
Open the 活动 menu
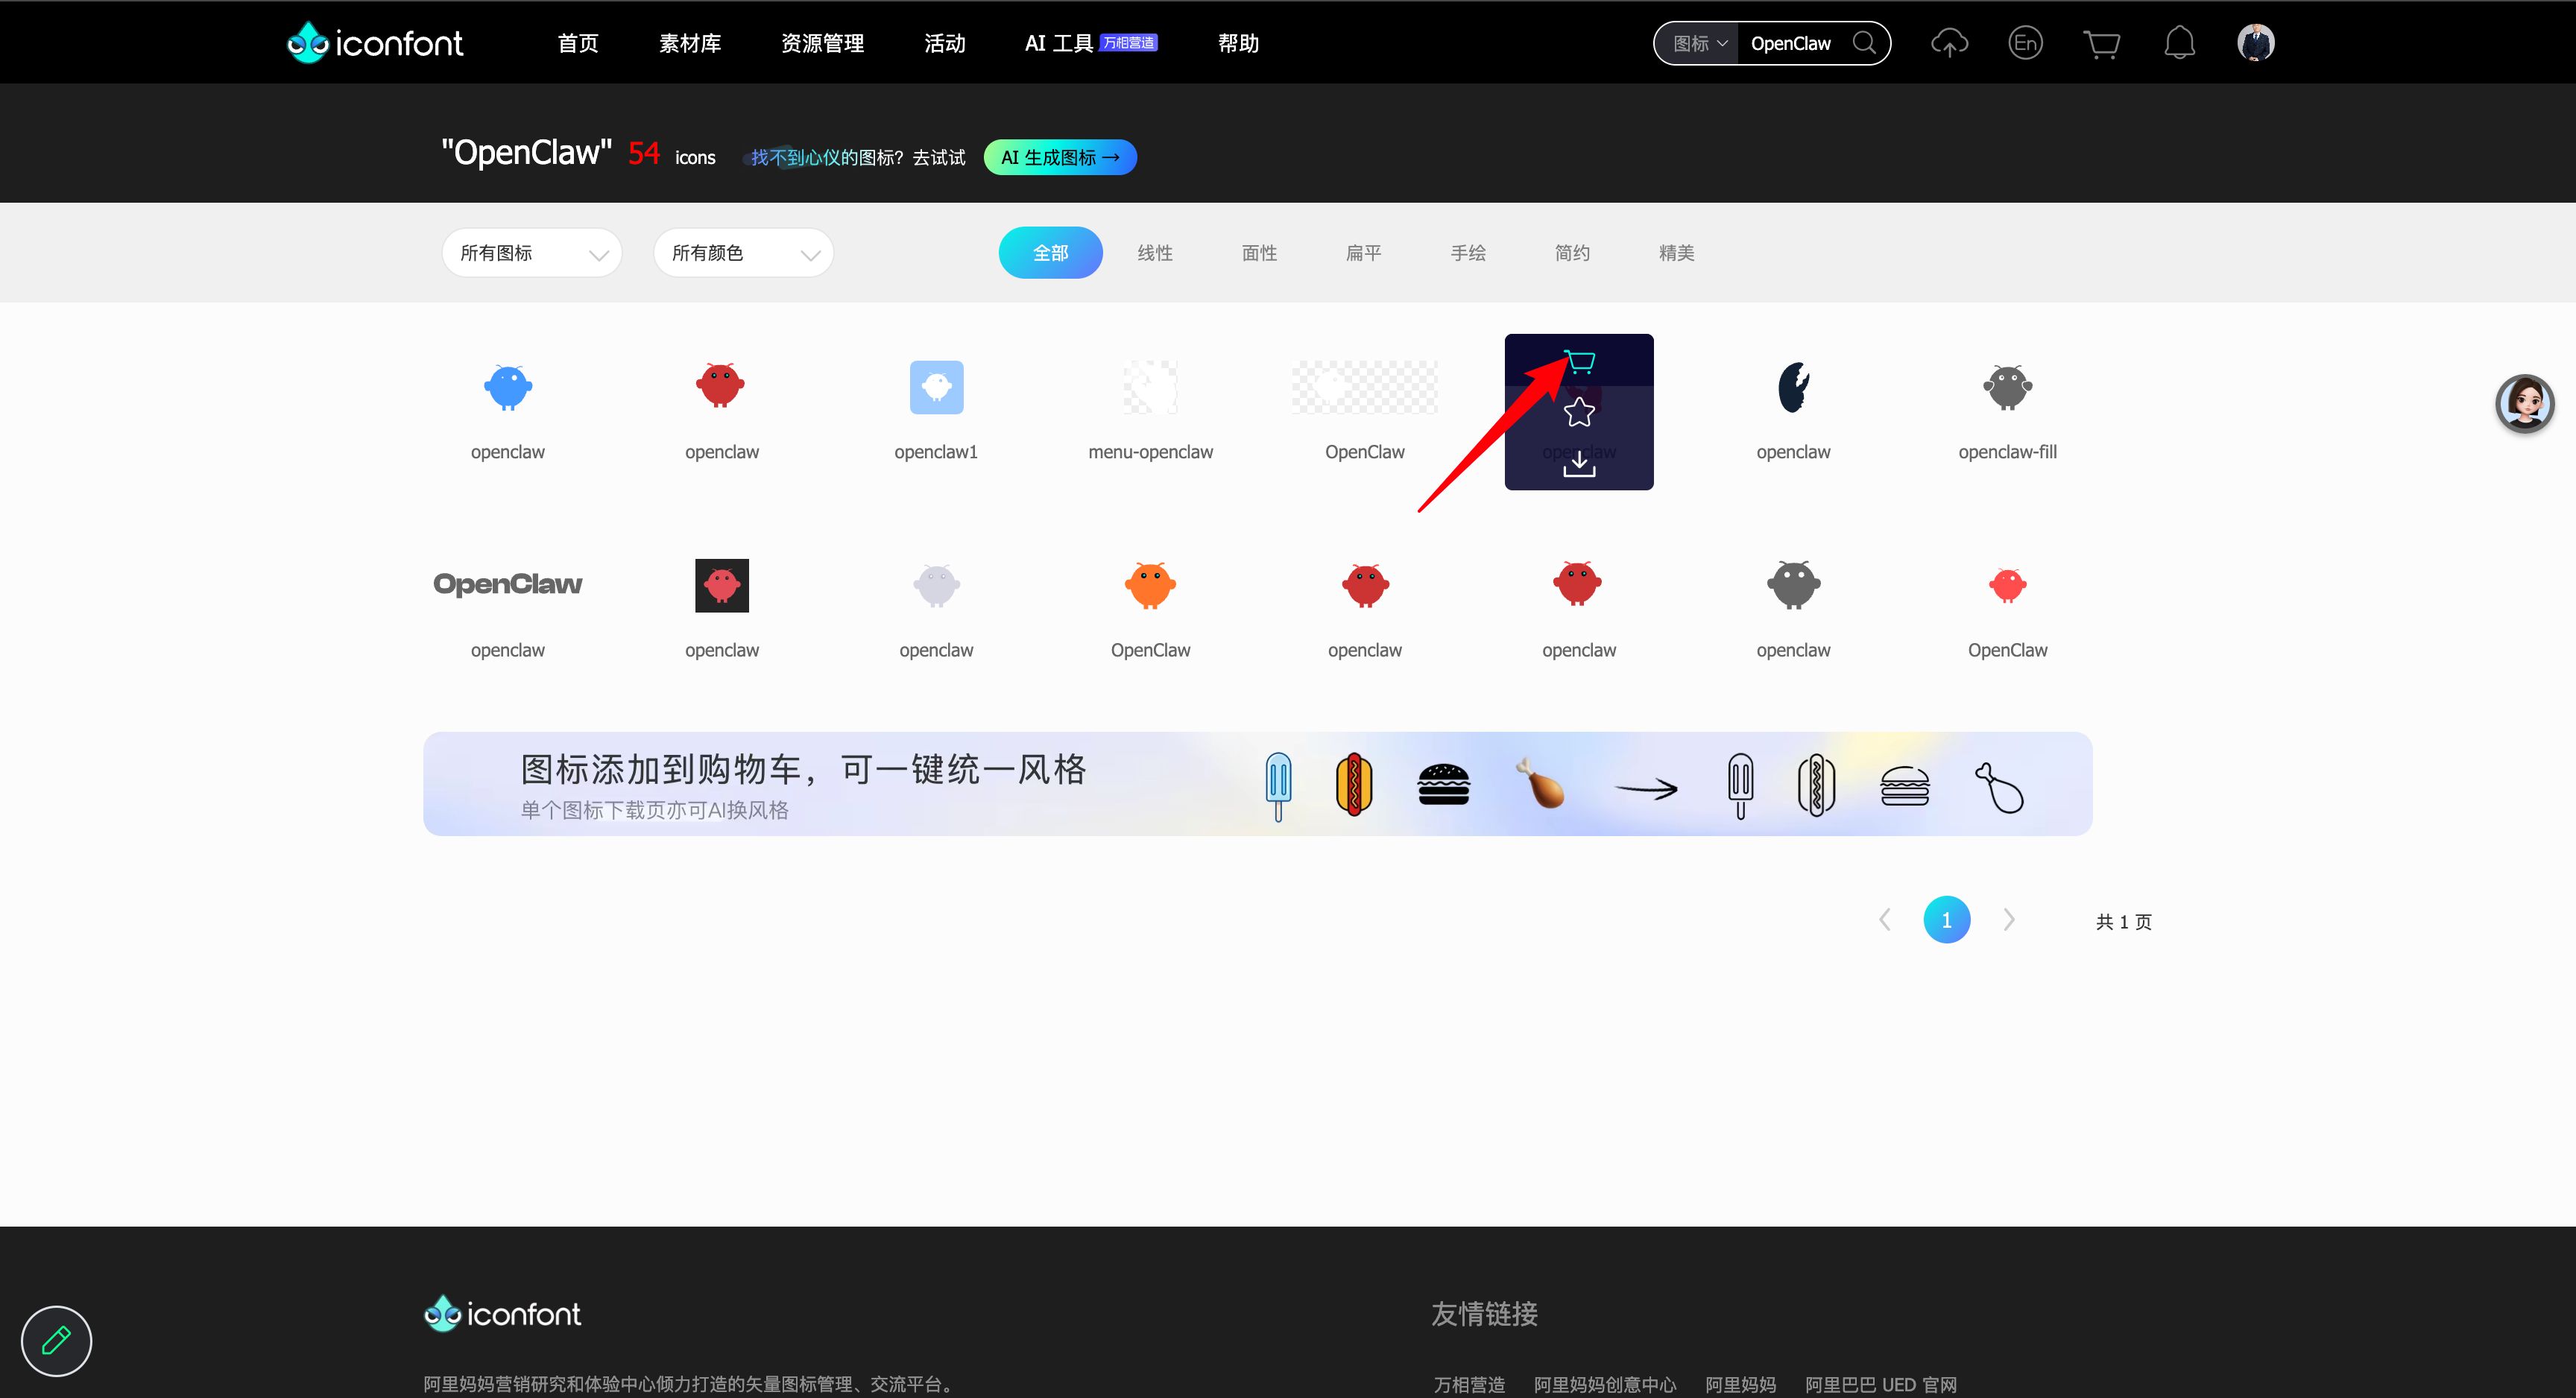(x=945, y=43)
